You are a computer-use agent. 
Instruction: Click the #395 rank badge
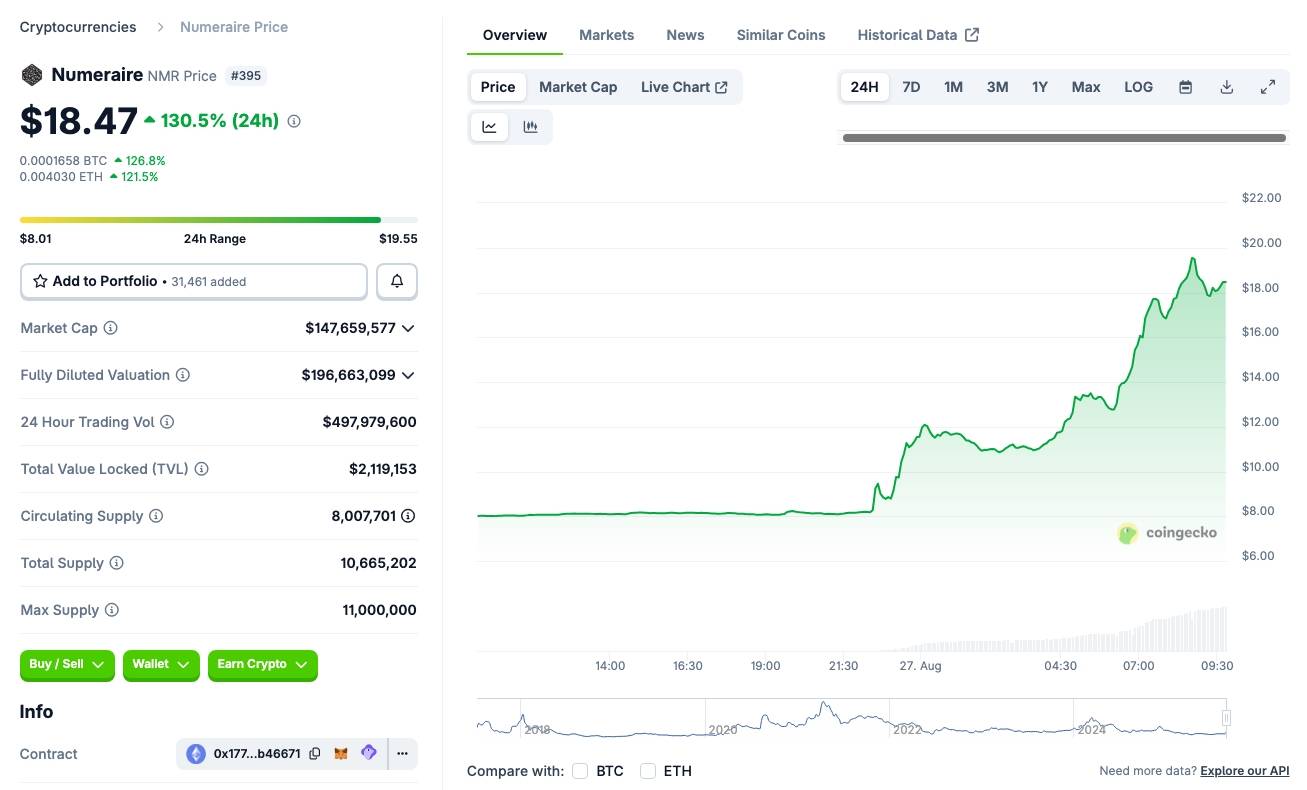[247, 75]
